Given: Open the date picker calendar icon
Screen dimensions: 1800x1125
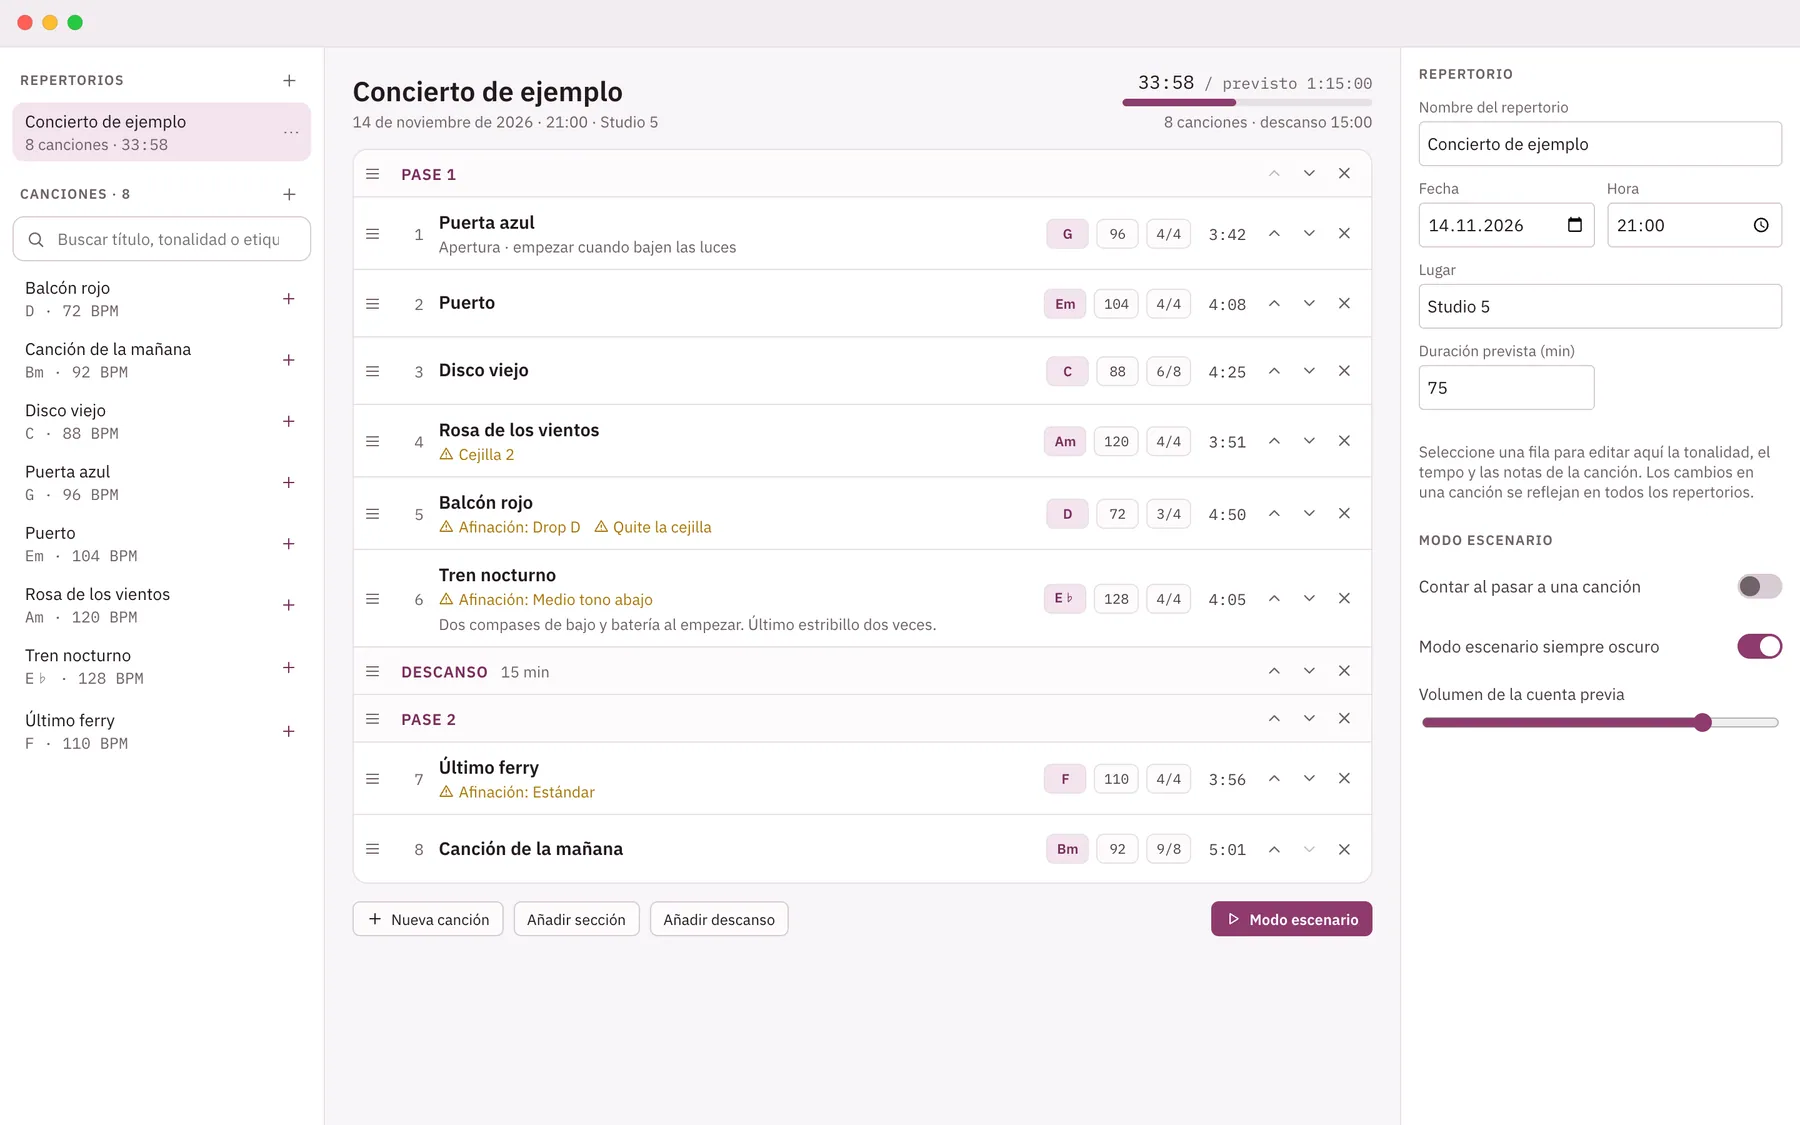Looking at the screenshot, I should pos(1575,225).
